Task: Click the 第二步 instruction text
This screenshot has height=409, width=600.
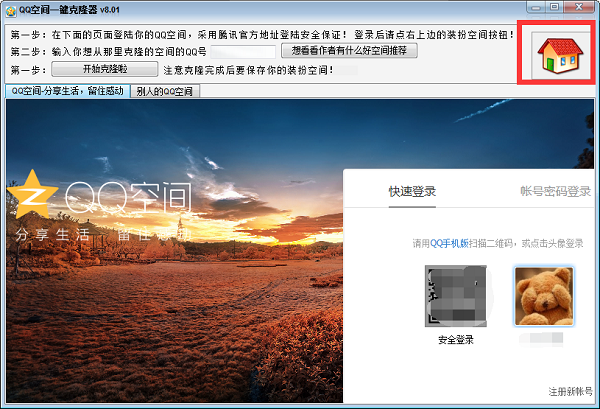Action: pos(108,51)
